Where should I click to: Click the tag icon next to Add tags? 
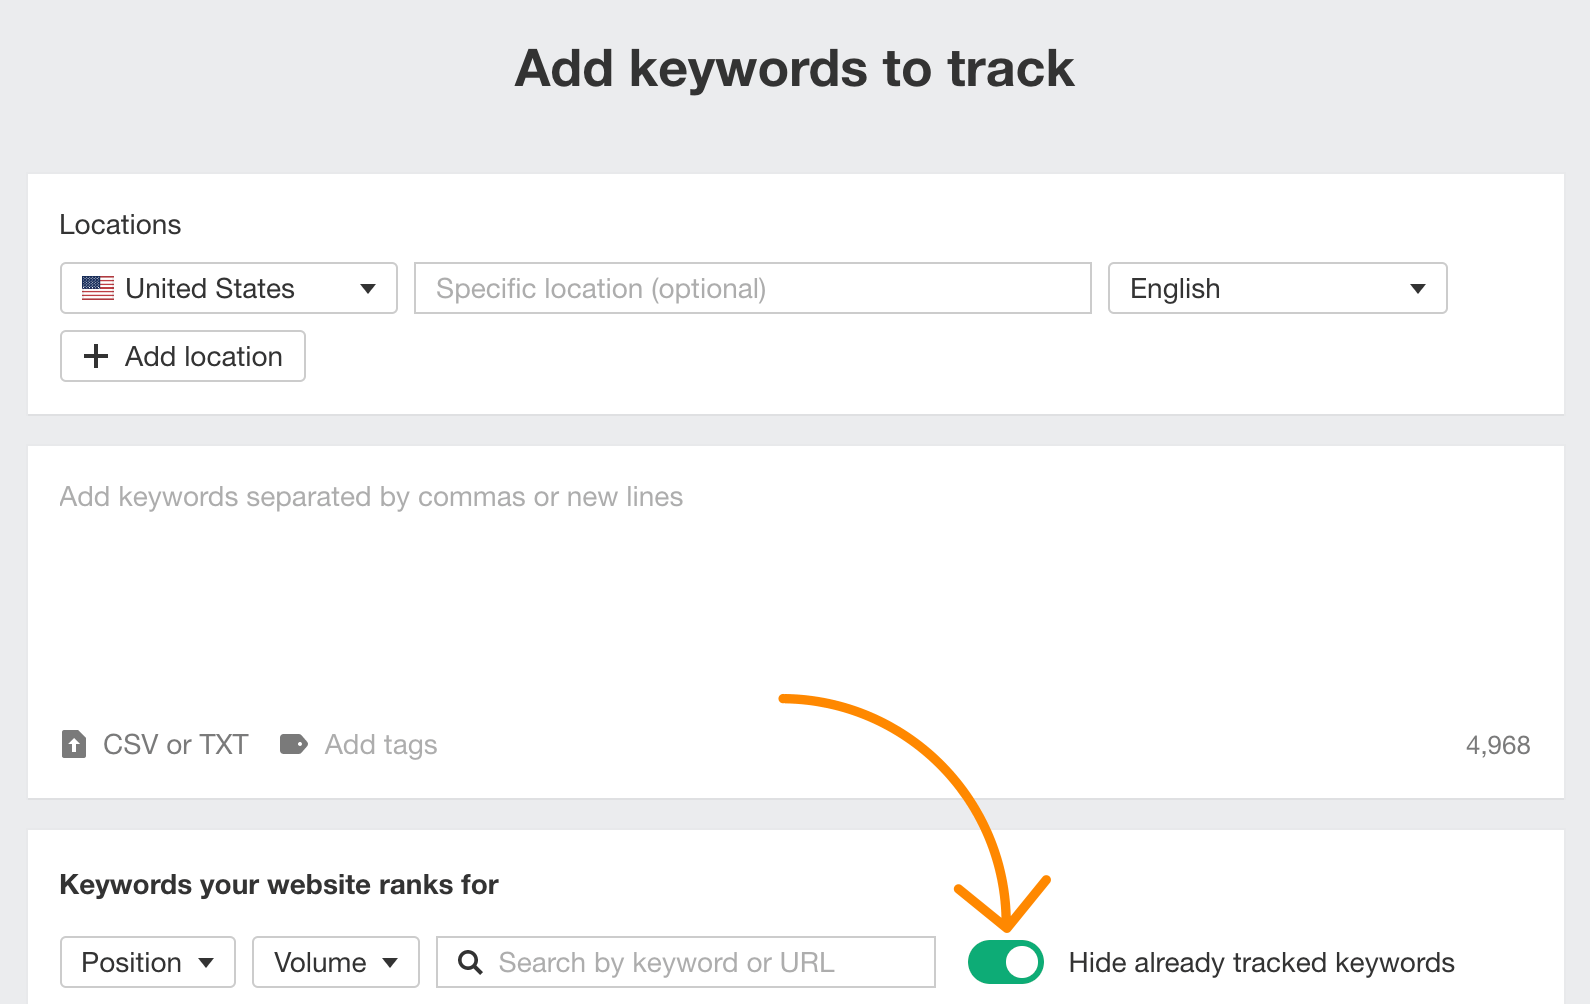coord(293,744)
